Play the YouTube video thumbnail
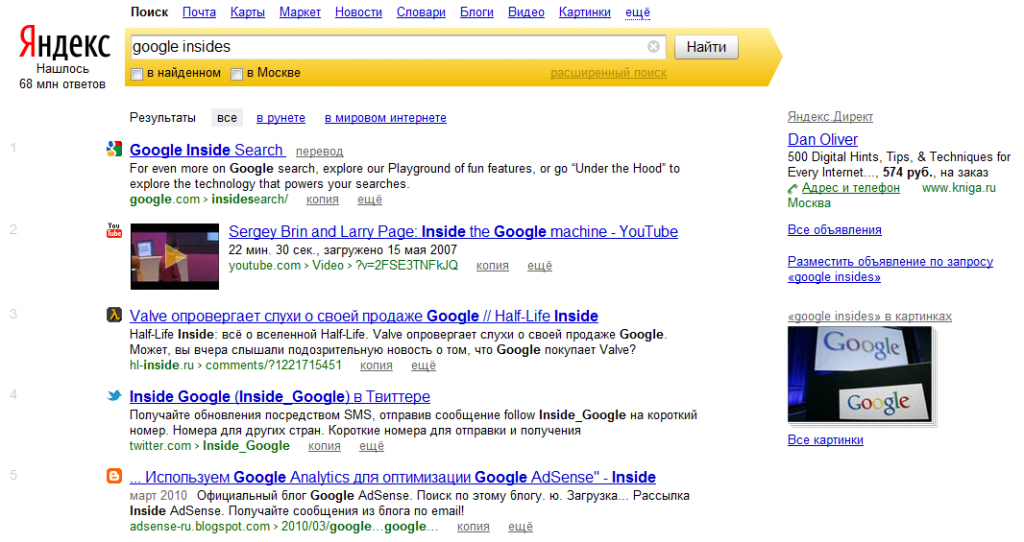The width and height of the screenshot is (1024, 542). click(174, 257)
